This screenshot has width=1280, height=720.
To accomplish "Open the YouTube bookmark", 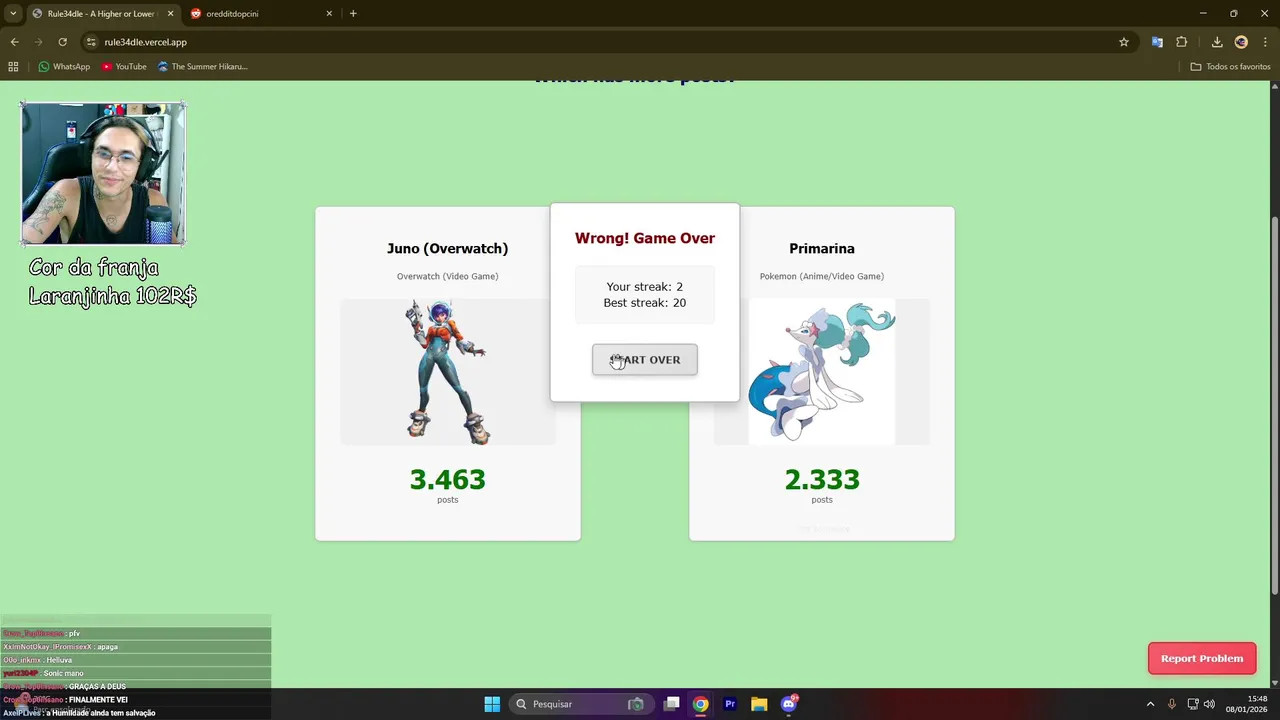I will (124, 67).
